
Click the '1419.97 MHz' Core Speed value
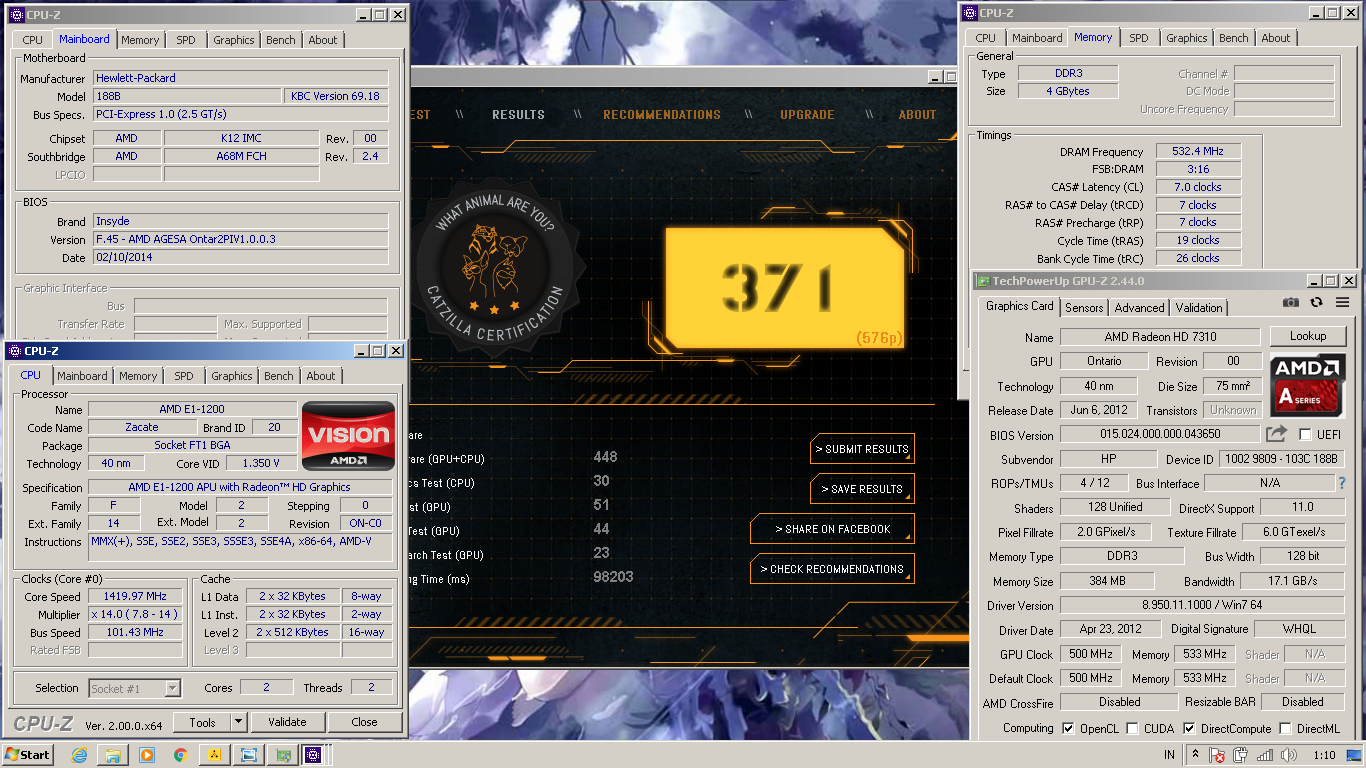135,596
